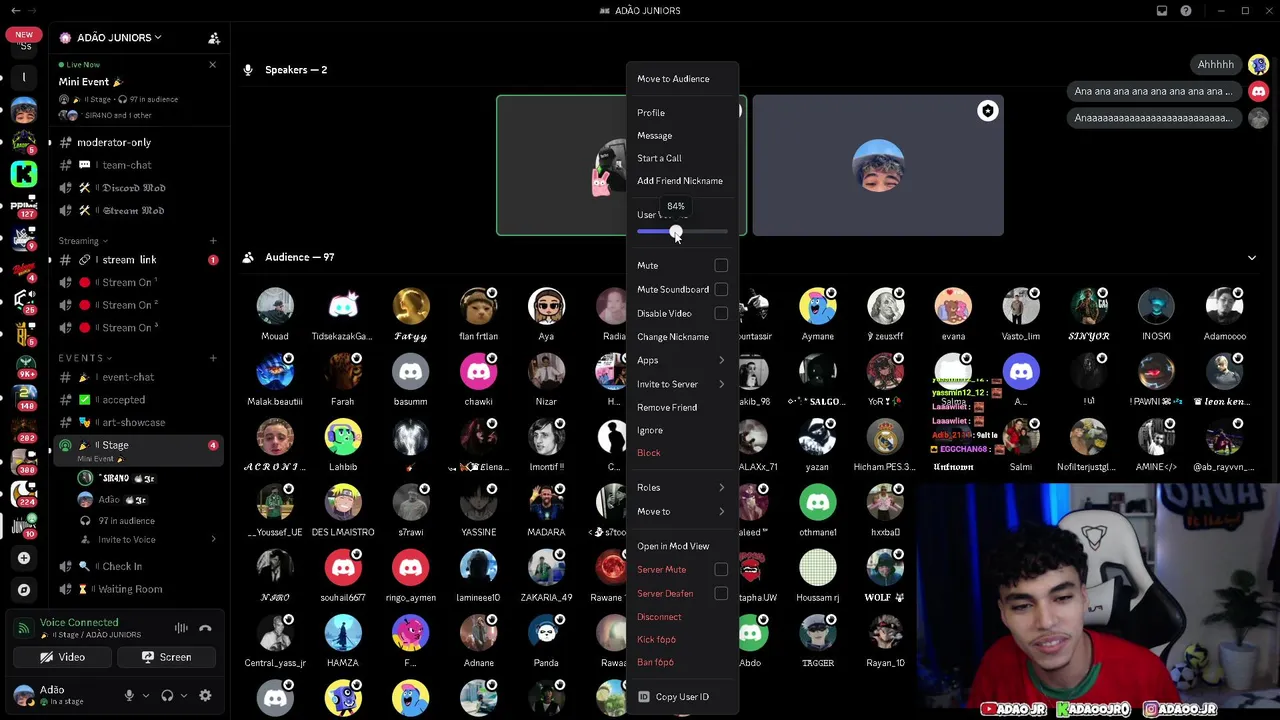
Task: Click the Screen share button
Action: point(167,657)
